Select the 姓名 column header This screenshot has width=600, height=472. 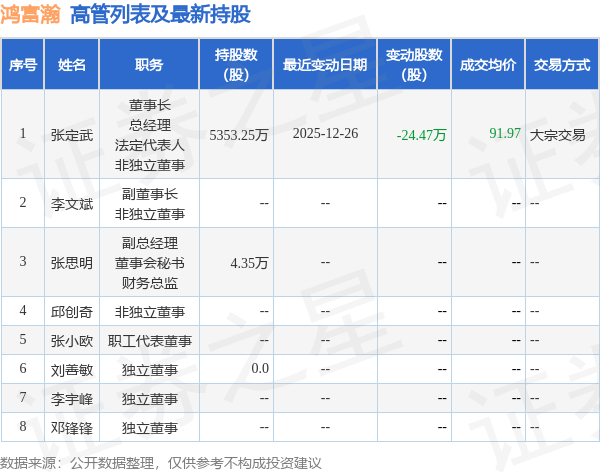coord(72,64)
